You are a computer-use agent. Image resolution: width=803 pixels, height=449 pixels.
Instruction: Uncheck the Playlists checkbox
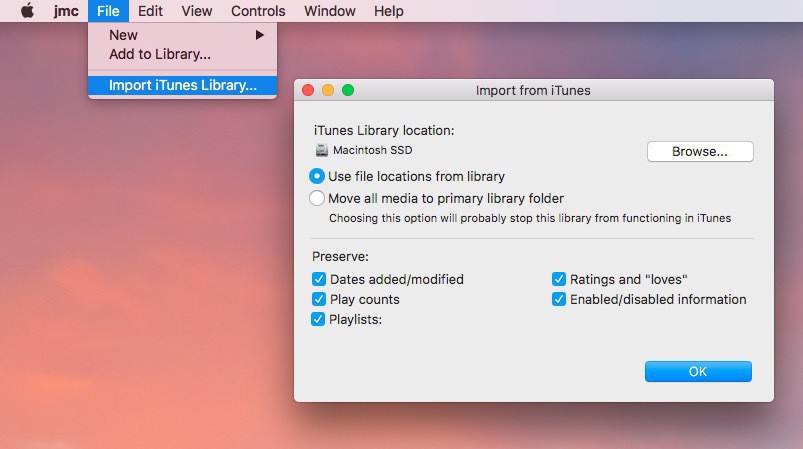318,319
